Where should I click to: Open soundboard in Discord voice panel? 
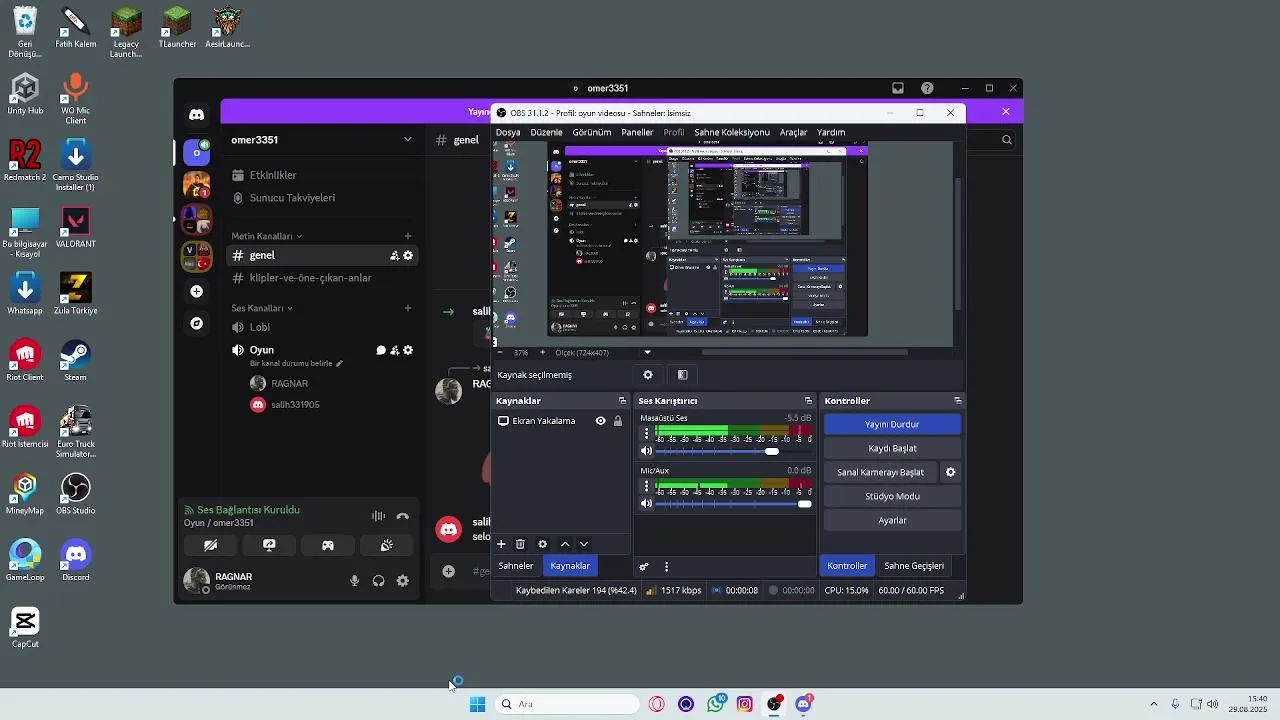tap(387, 546)
